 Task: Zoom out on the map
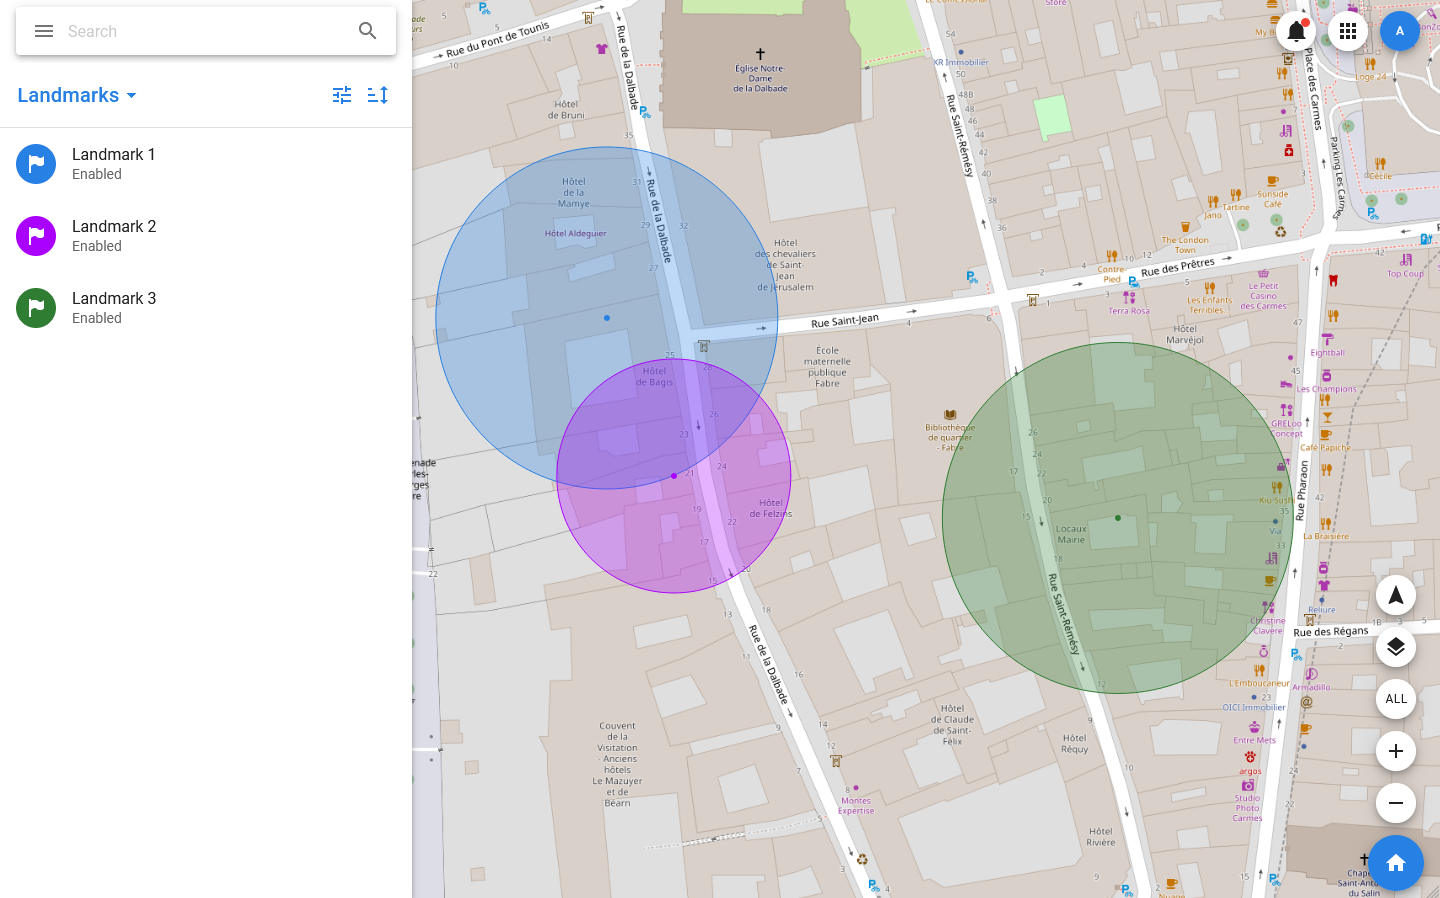click(x=1395, y=803)
